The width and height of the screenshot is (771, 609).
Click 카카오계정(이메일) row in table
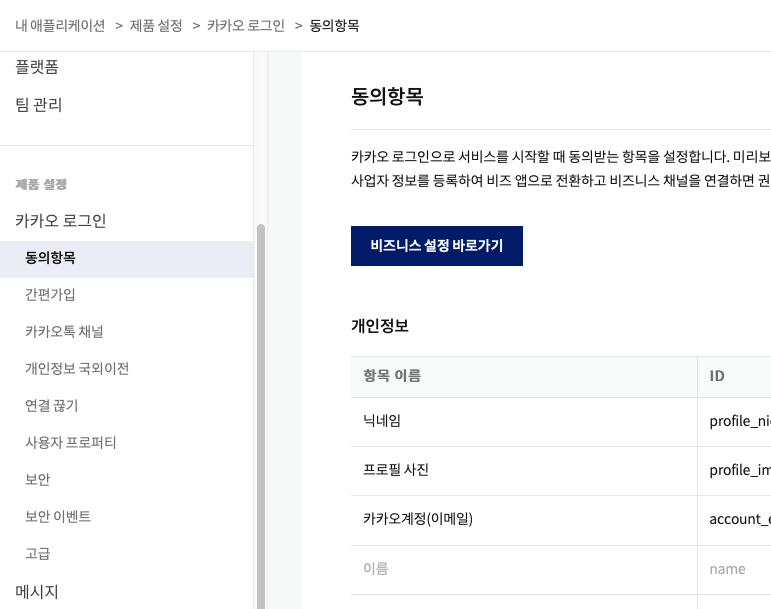(x=561, y=520)
